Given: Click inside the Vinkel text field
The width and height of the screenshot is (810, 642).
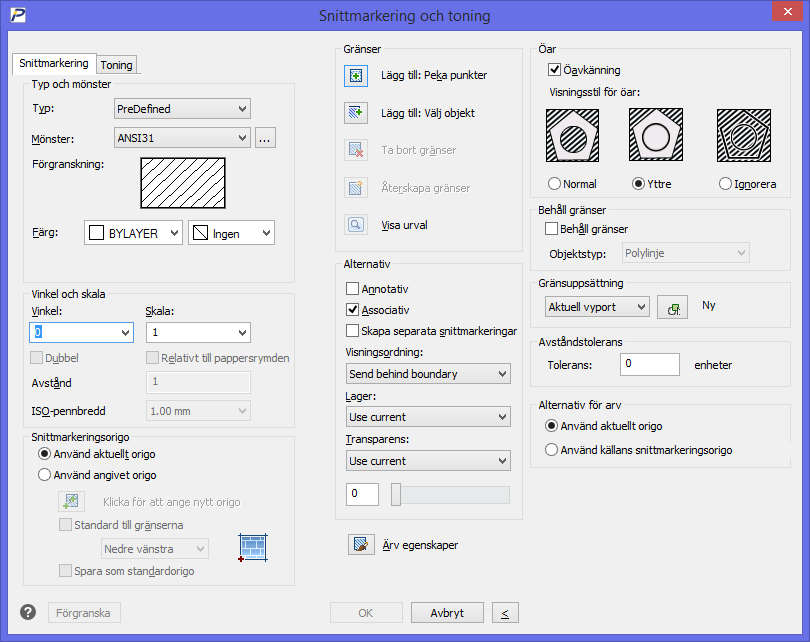Looking at the screenshot, I should tap(74, 333).
